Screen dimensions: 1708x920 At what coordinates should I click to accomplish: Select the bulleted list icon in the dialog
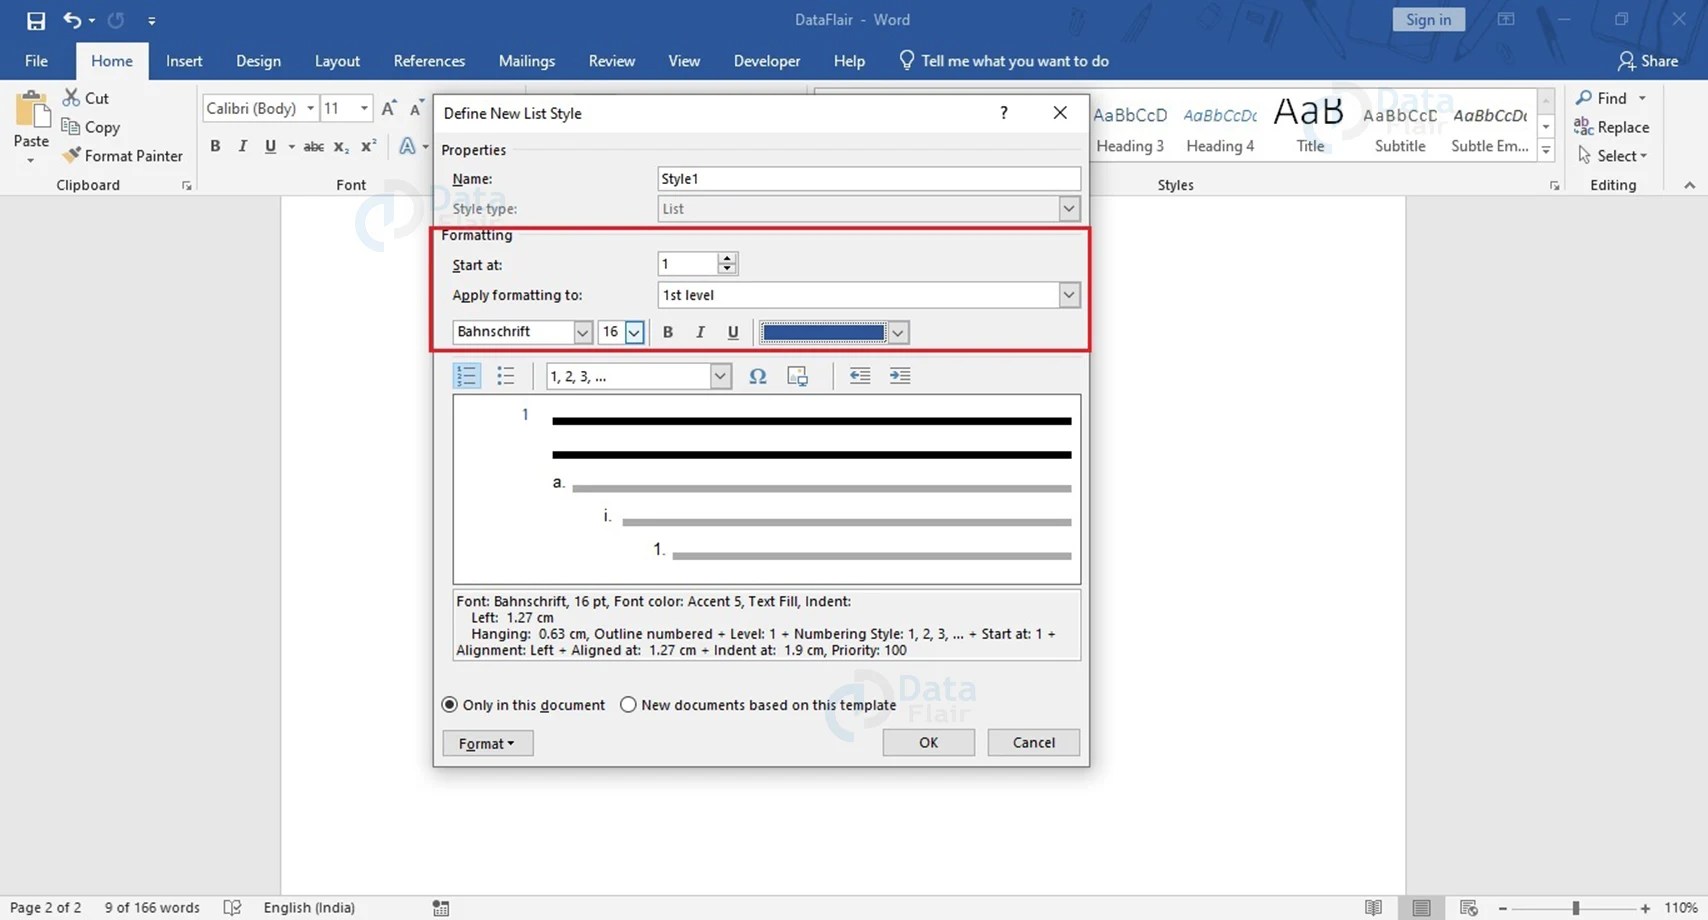point(506,375)
